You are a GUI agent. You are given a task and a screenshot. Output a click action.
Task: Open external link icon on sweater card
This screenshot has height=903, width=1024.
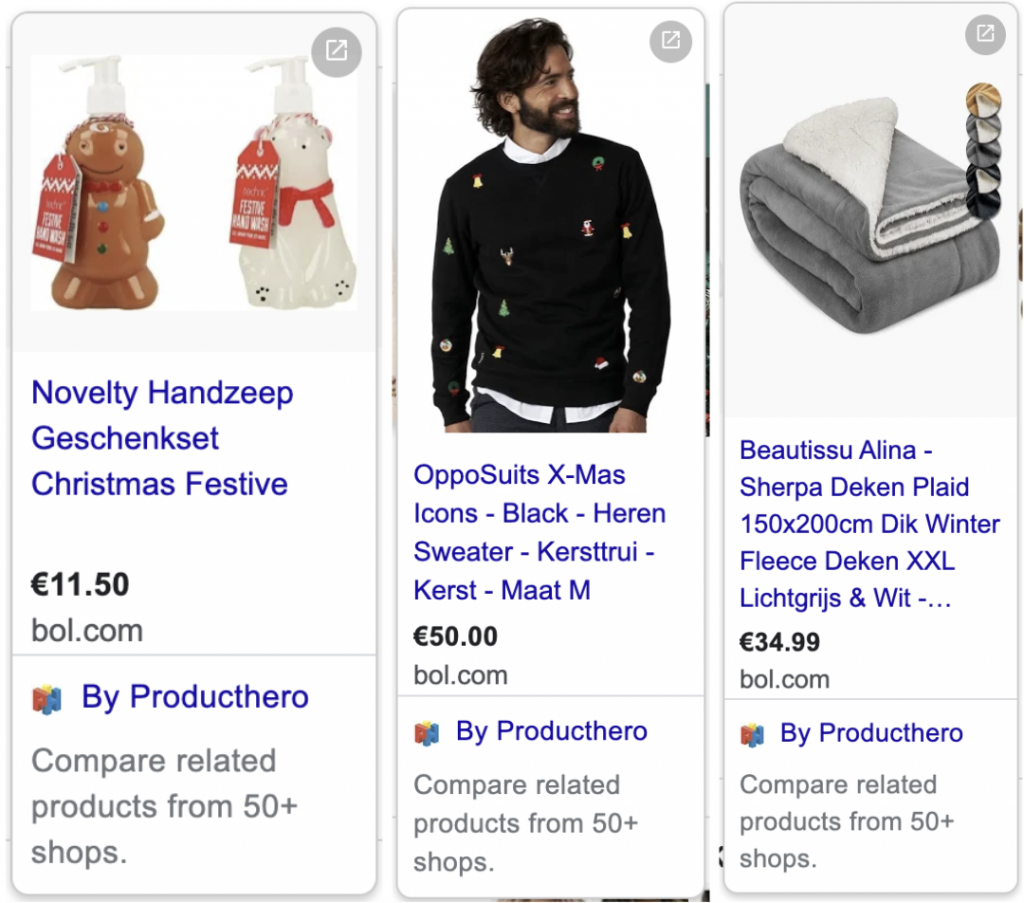coord(671,41)
